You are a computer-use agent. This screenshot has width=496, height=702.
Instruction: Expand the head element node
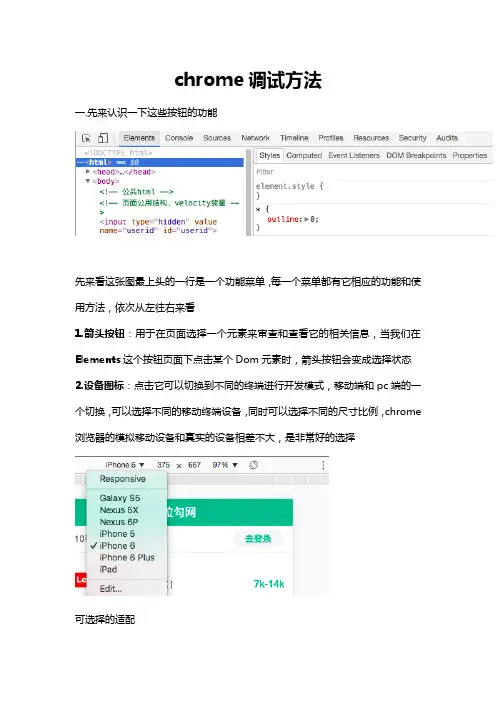click(x=88, y=171)
